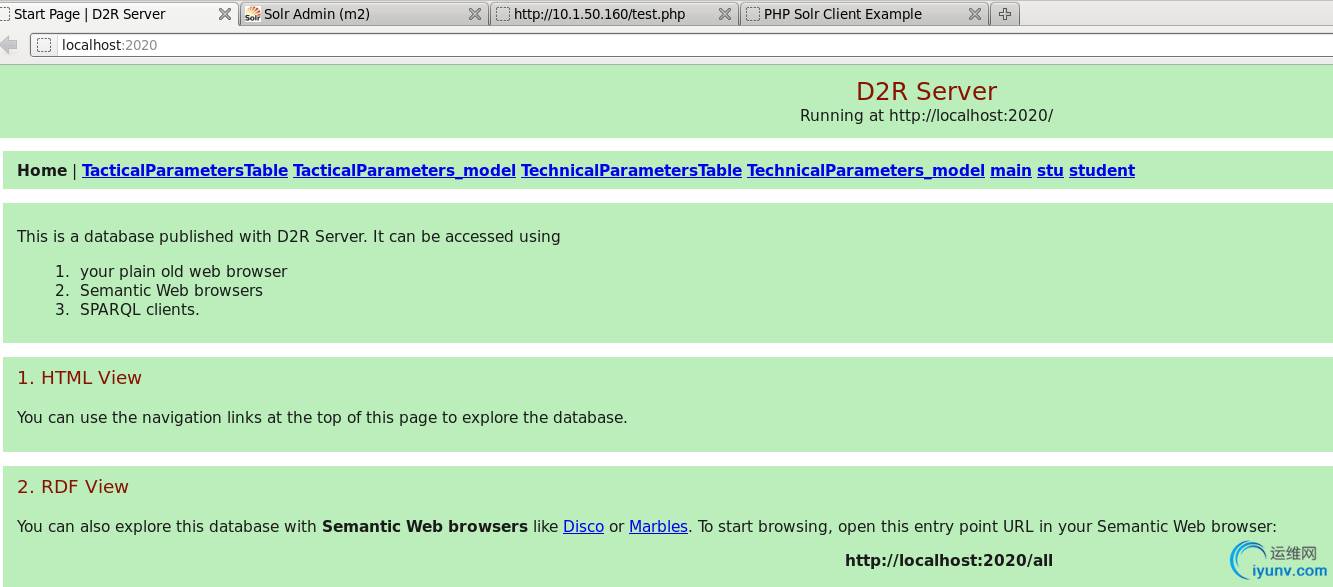The height and width of the screenshot is (587, 1333).
Task: Close the test.php tab
Action: click(x=725, y=15)
